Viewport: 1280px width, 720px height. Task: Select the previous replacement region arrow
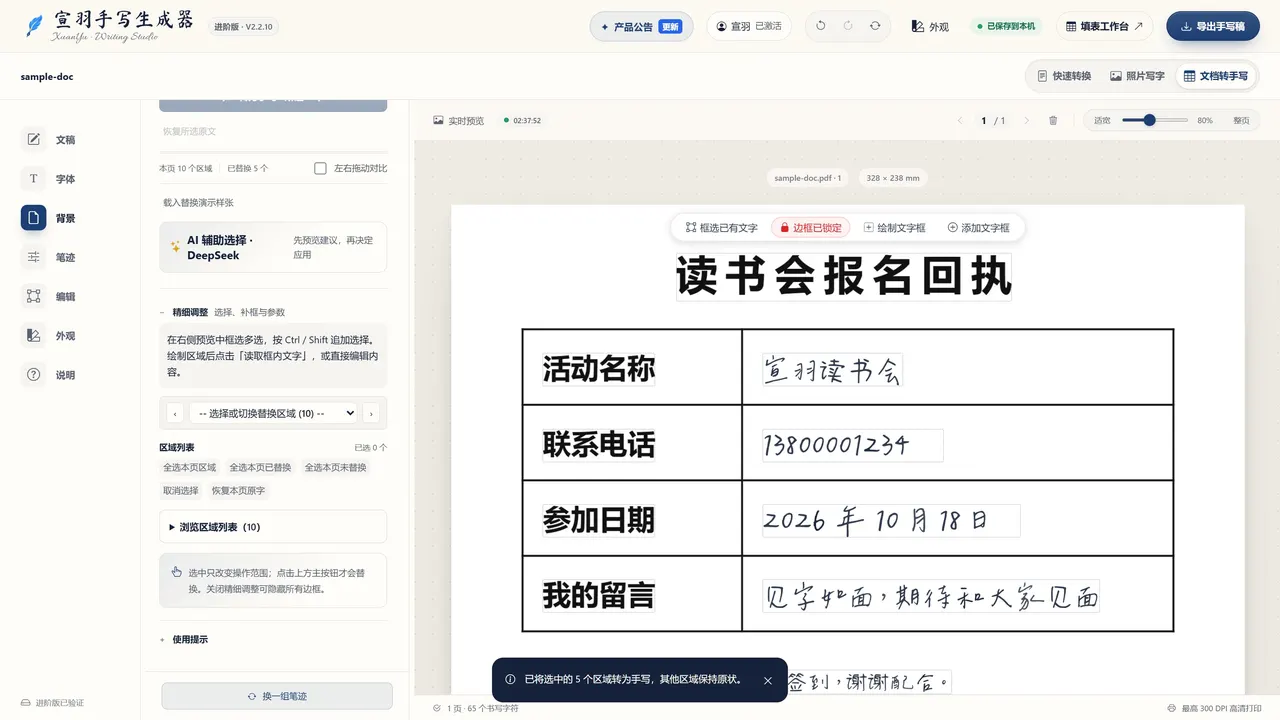pos(175,413)
